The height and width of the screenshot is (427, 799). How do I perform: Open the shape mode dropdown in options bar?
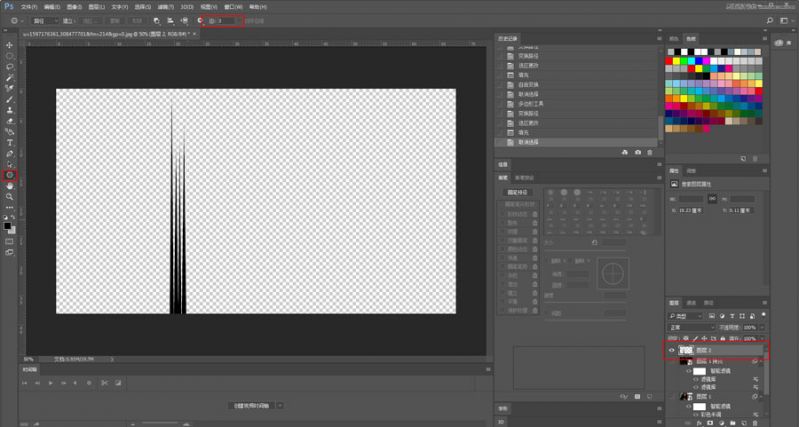pos(47,20)
